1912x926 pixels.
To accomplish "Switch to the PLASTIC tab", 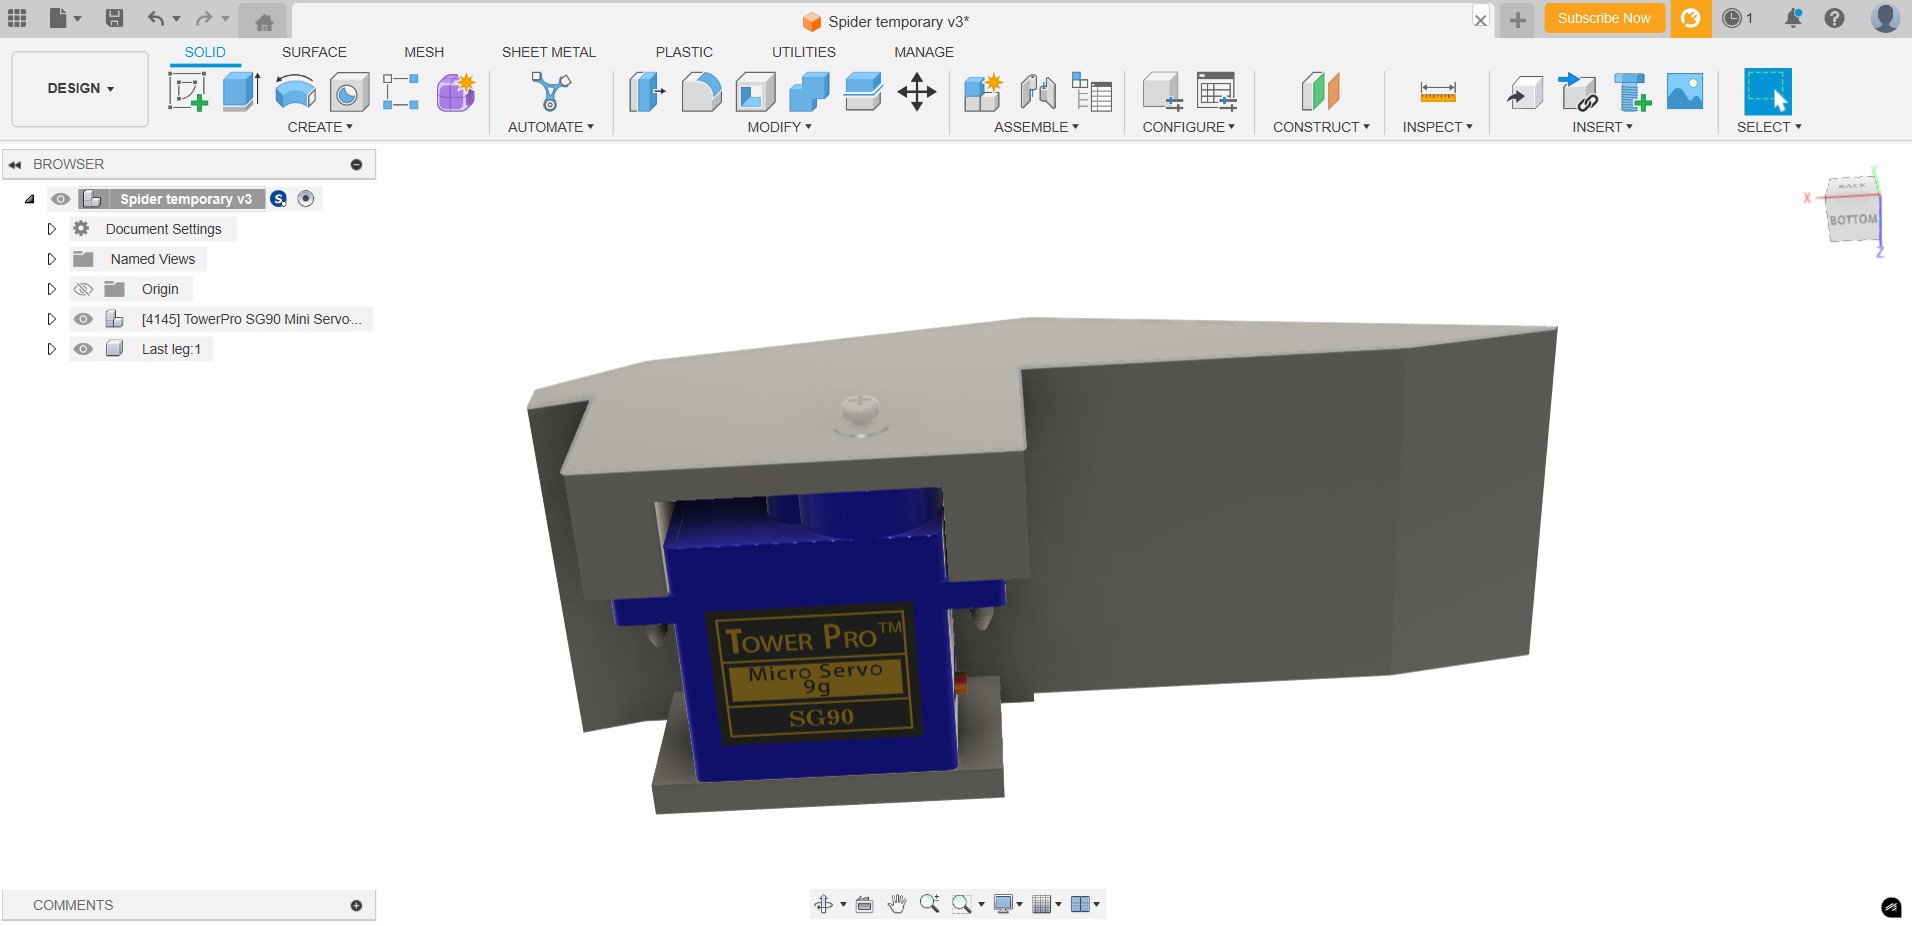I will coord(684,52).
